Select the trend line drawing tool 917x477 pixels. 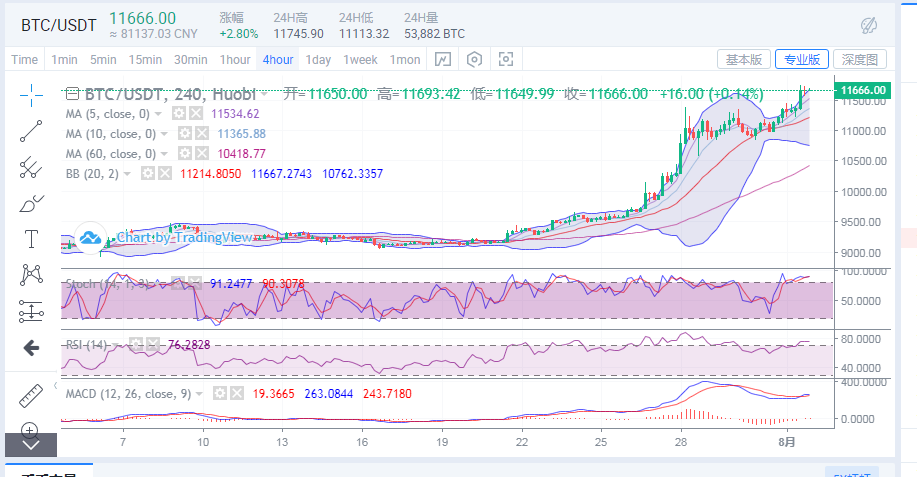tap(31, 131)
